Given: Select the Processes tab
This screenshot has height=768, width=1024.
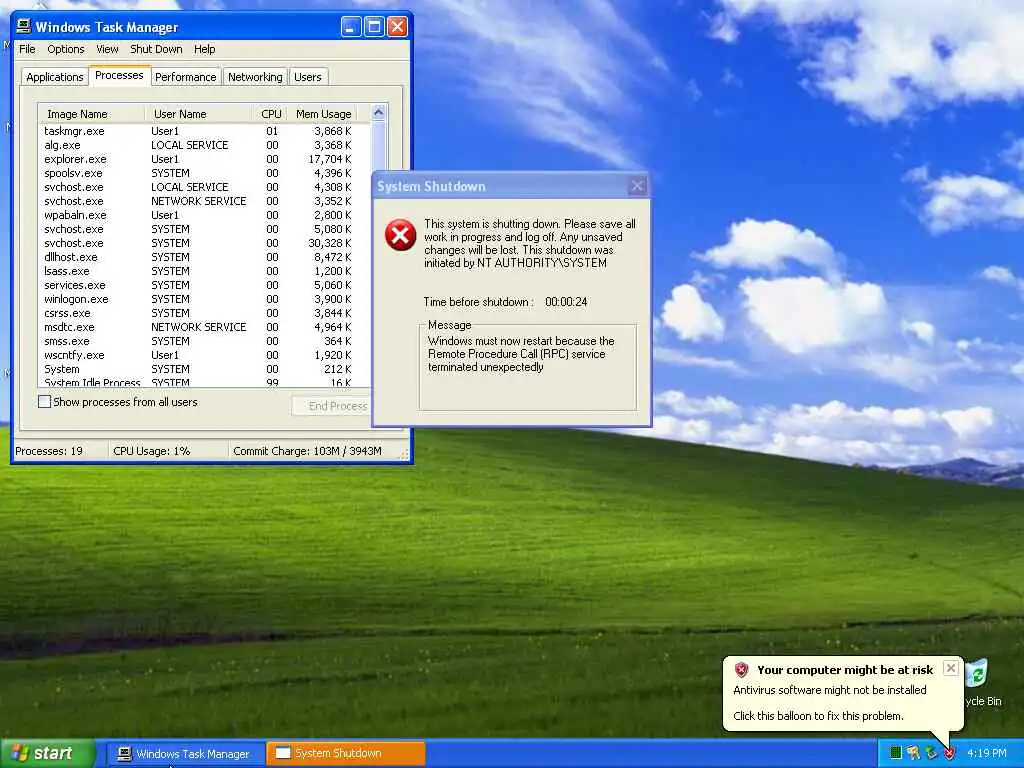Looking at the screenshot, I should click(119, 75).
